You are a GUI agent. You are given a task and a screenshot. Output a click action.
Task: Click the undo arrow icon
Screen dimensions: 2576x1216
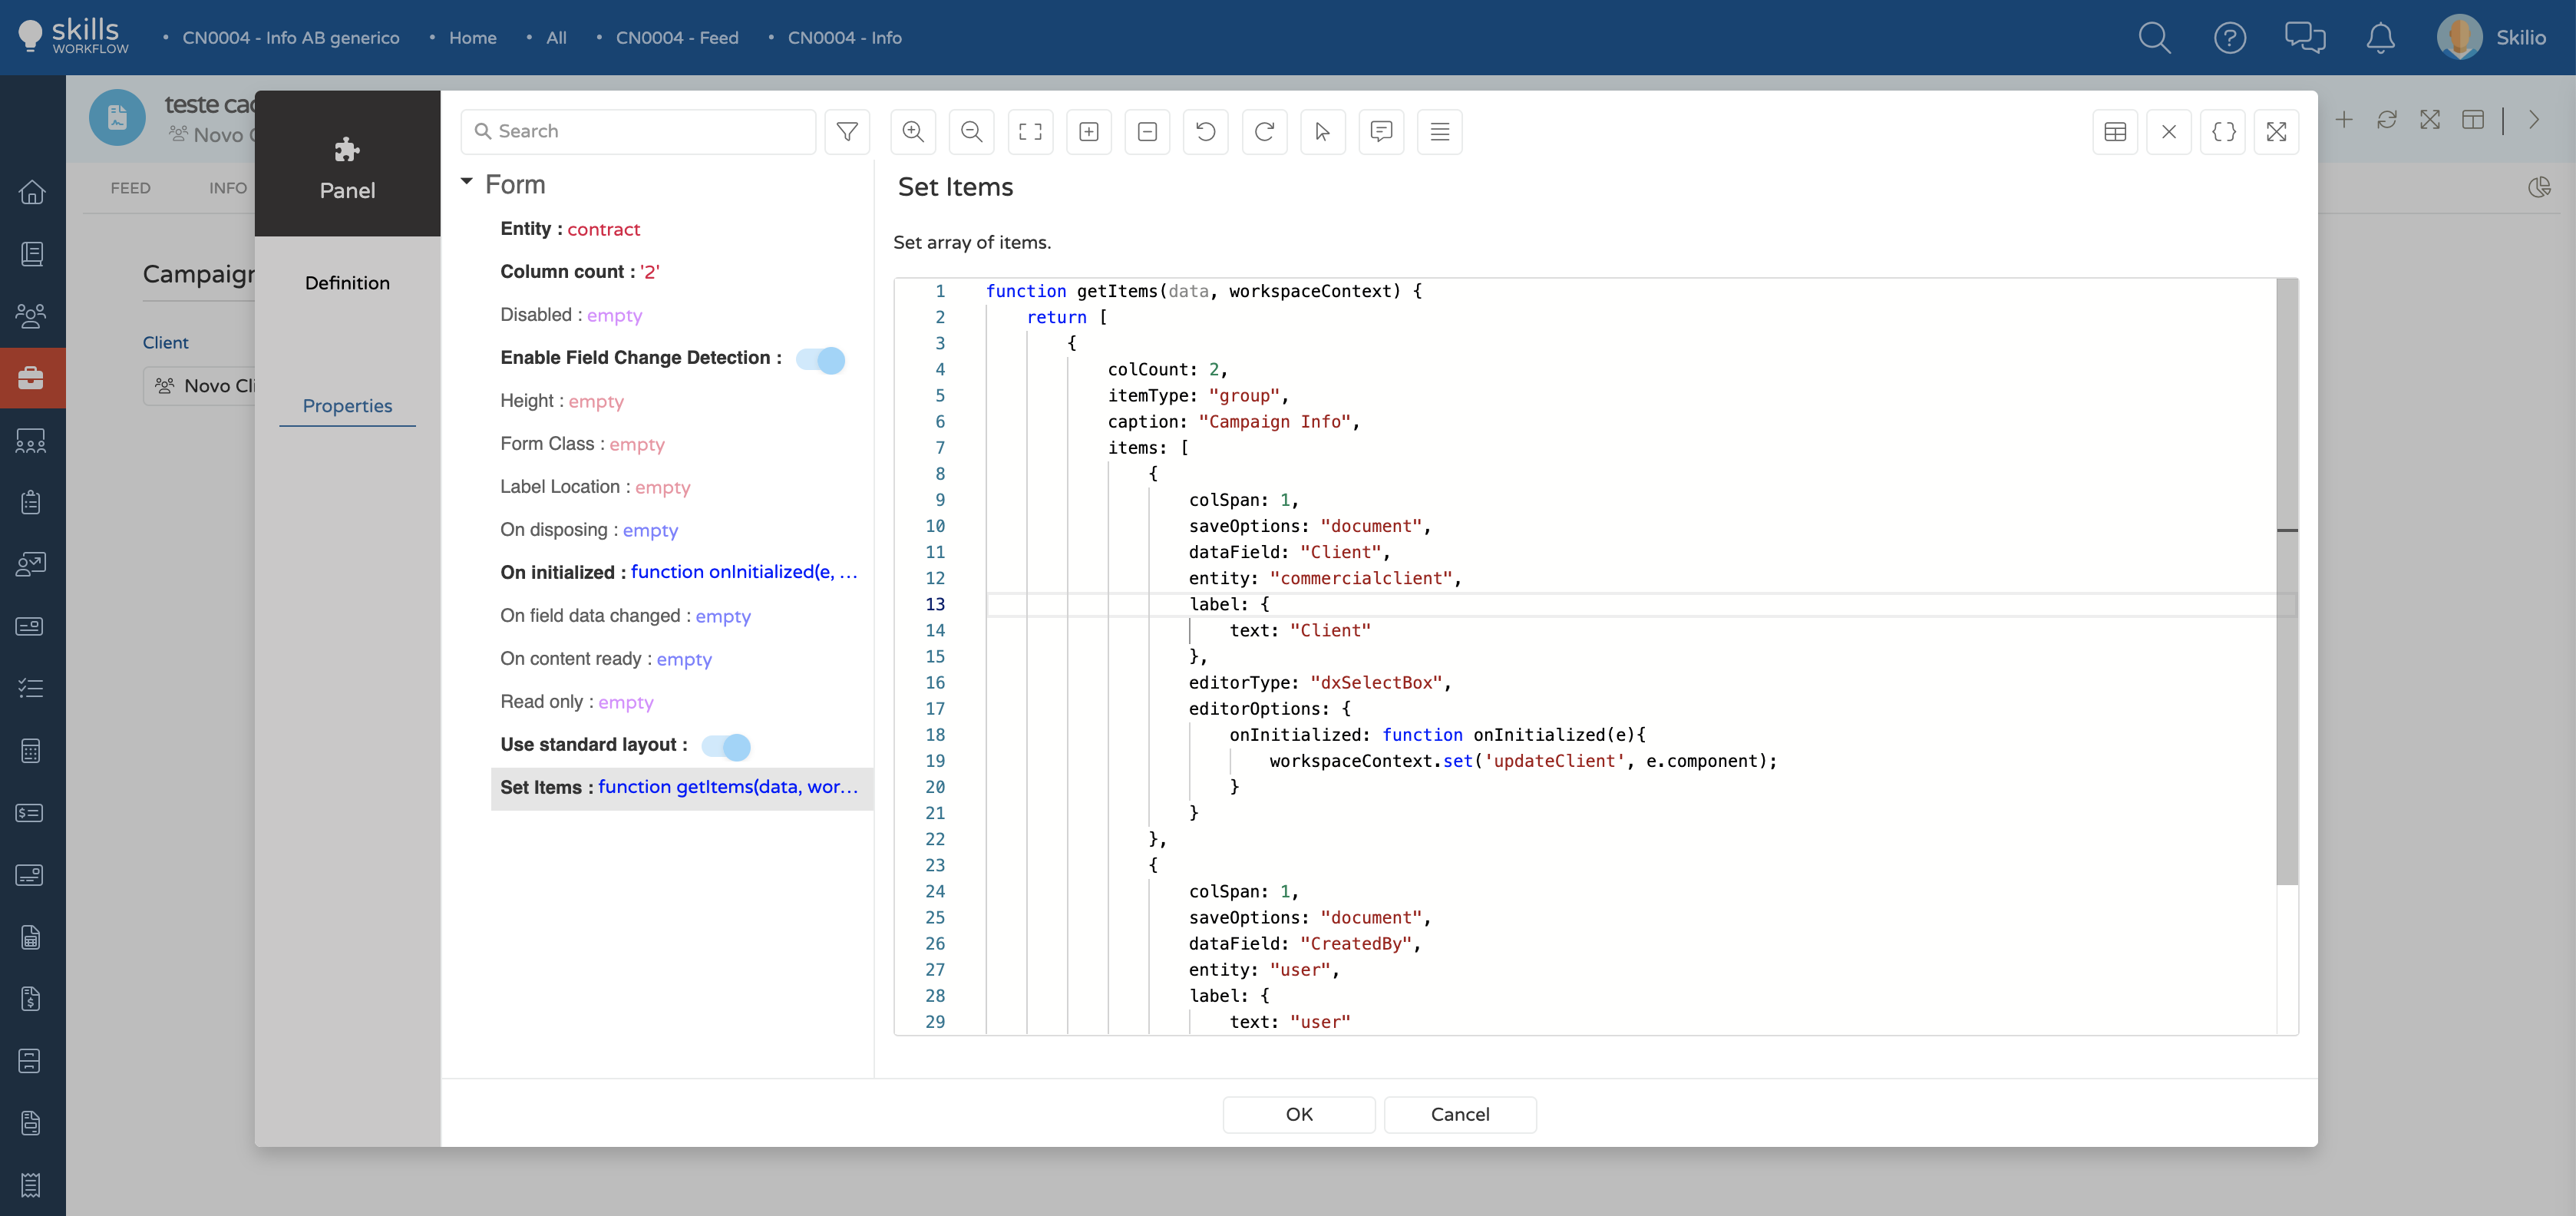click(x=1206, y=131)
